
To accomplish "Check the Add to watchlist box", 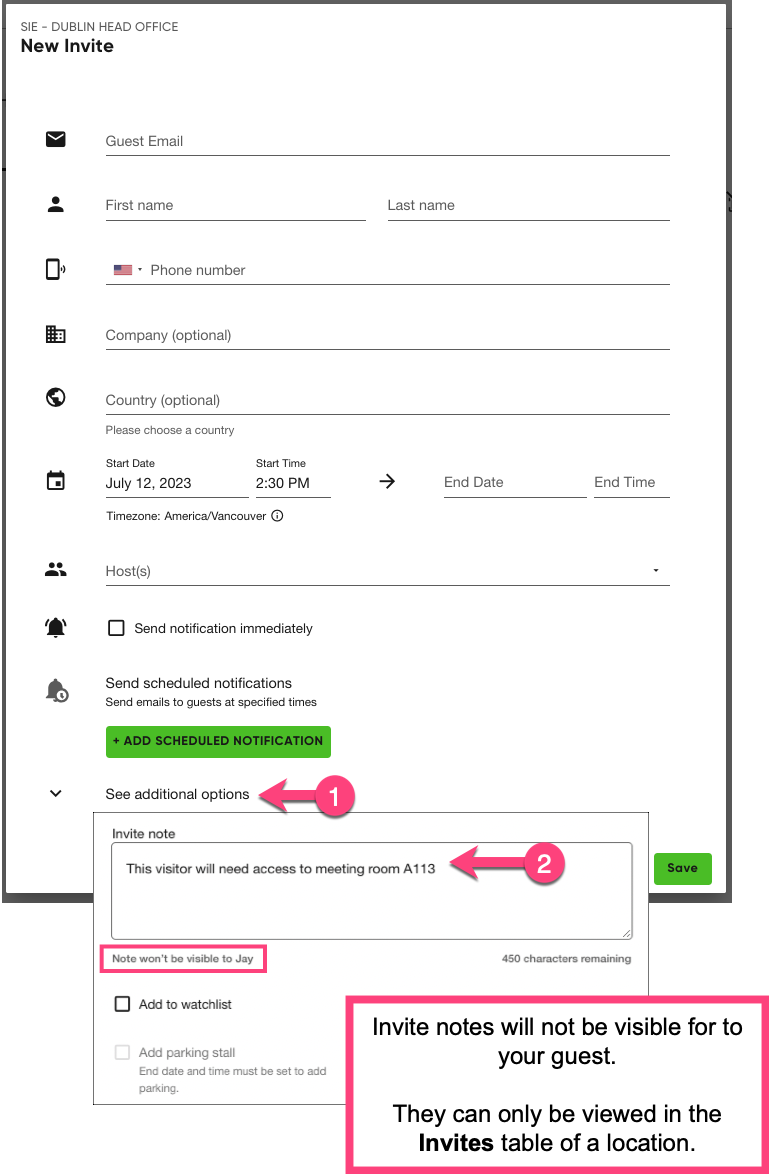I will 123,1004.
